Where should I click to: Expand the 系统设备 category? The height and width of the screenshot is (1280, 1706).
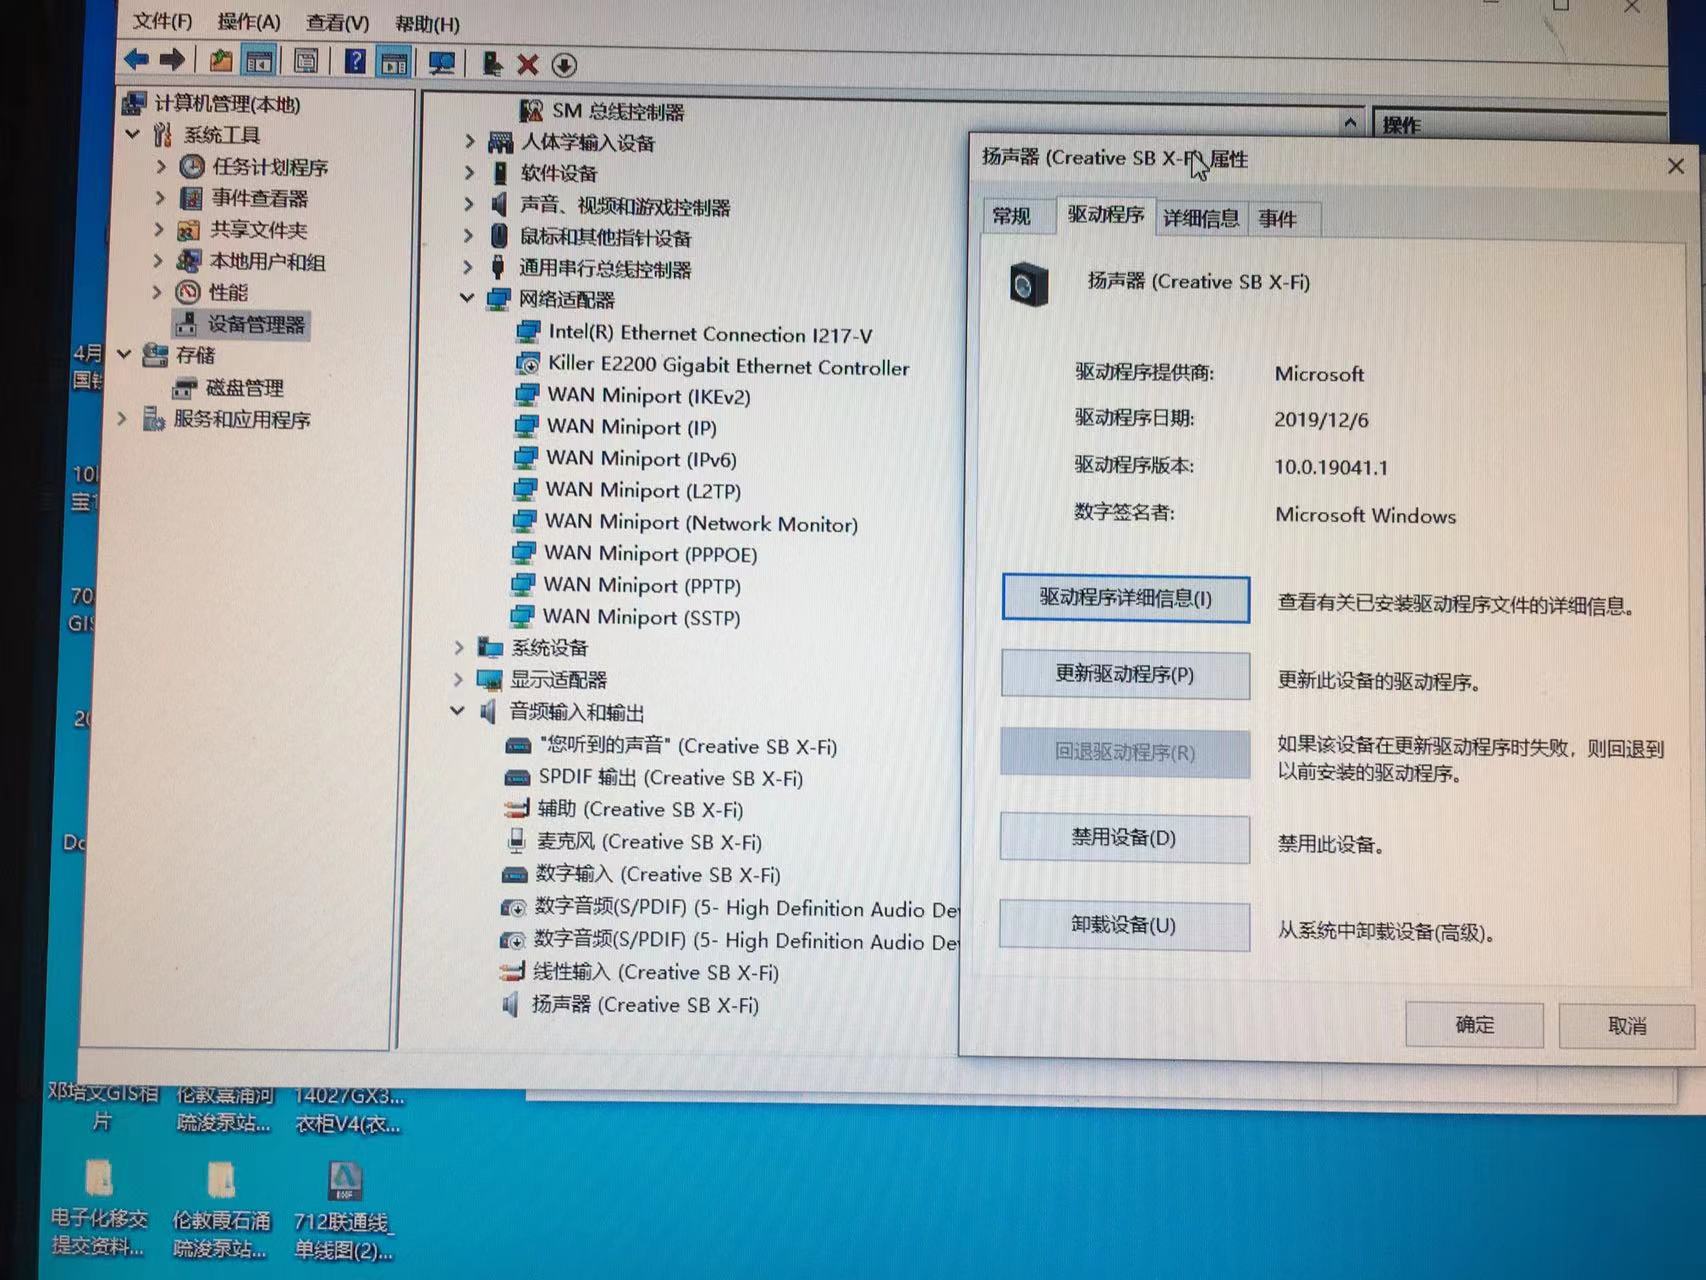(x=459, y=647)
